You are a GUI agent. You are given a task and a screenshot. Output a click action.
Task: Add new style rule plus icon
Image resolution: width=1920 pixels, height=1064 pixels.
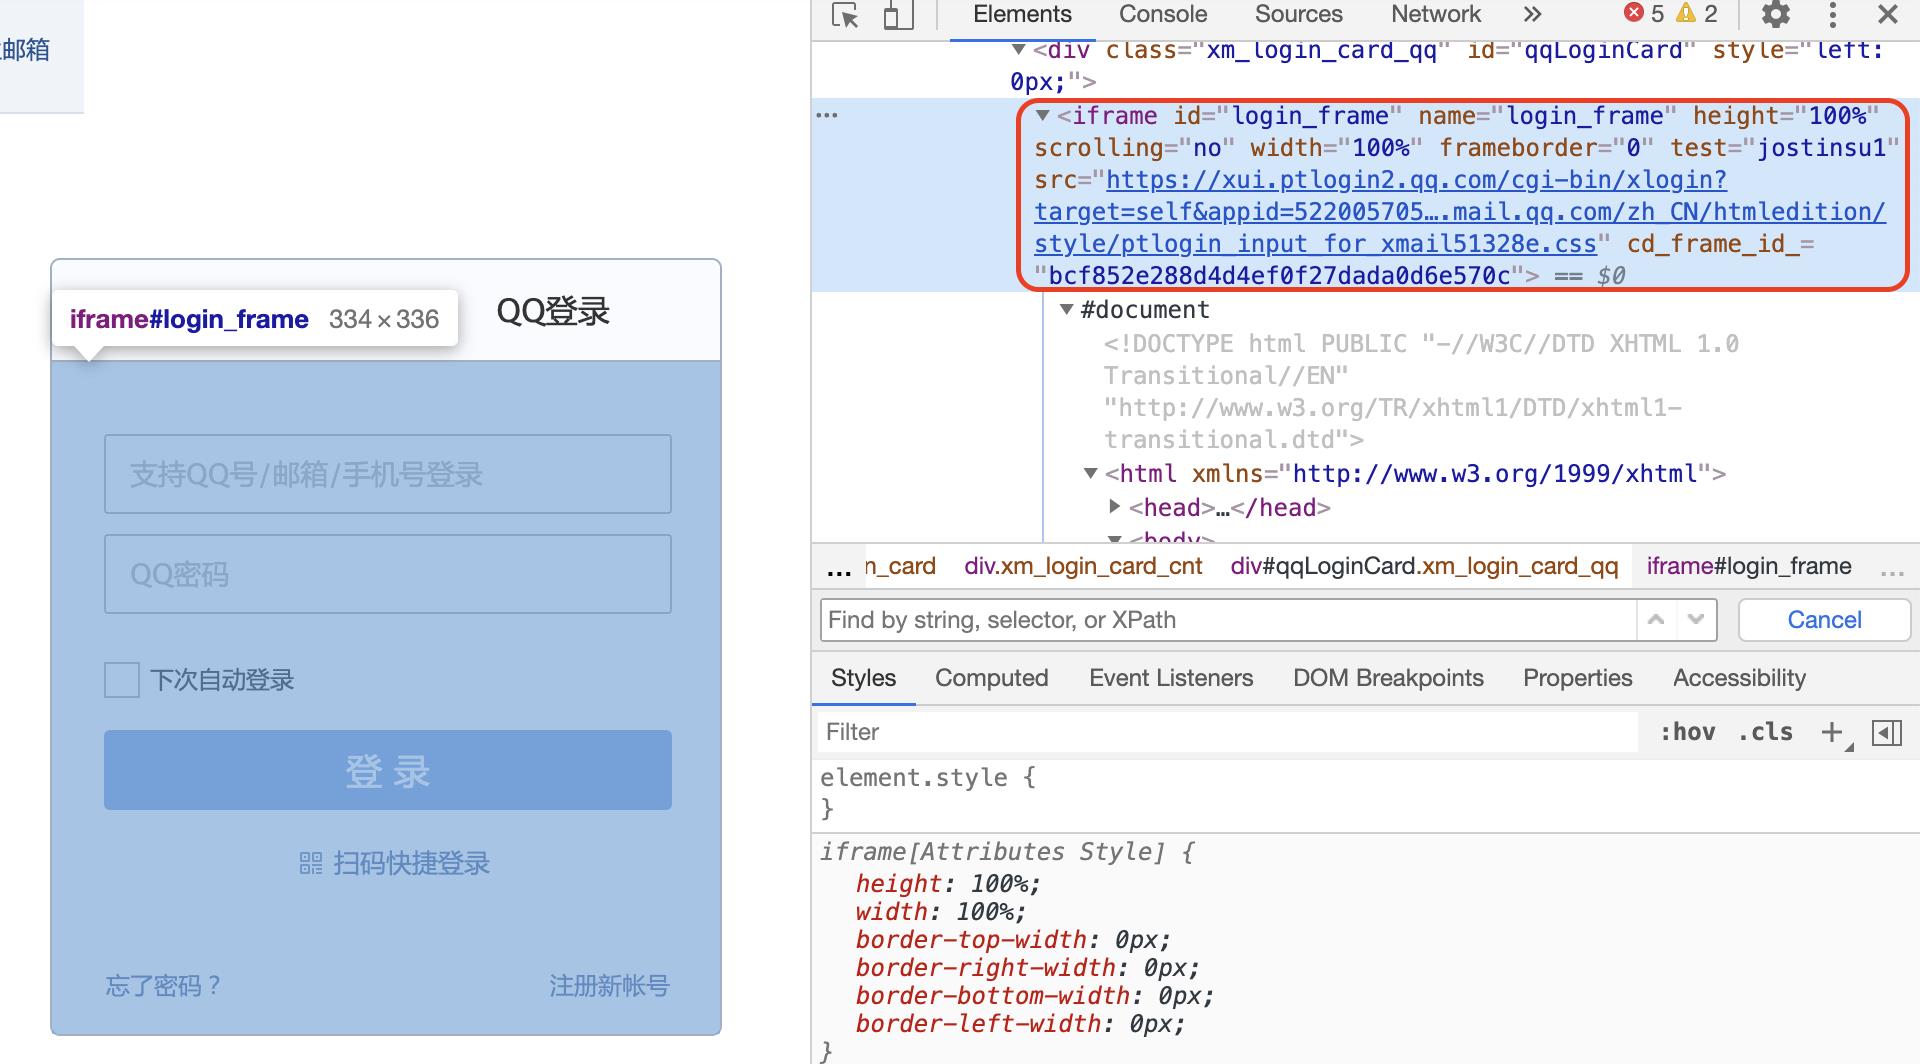click(1833, 732)
